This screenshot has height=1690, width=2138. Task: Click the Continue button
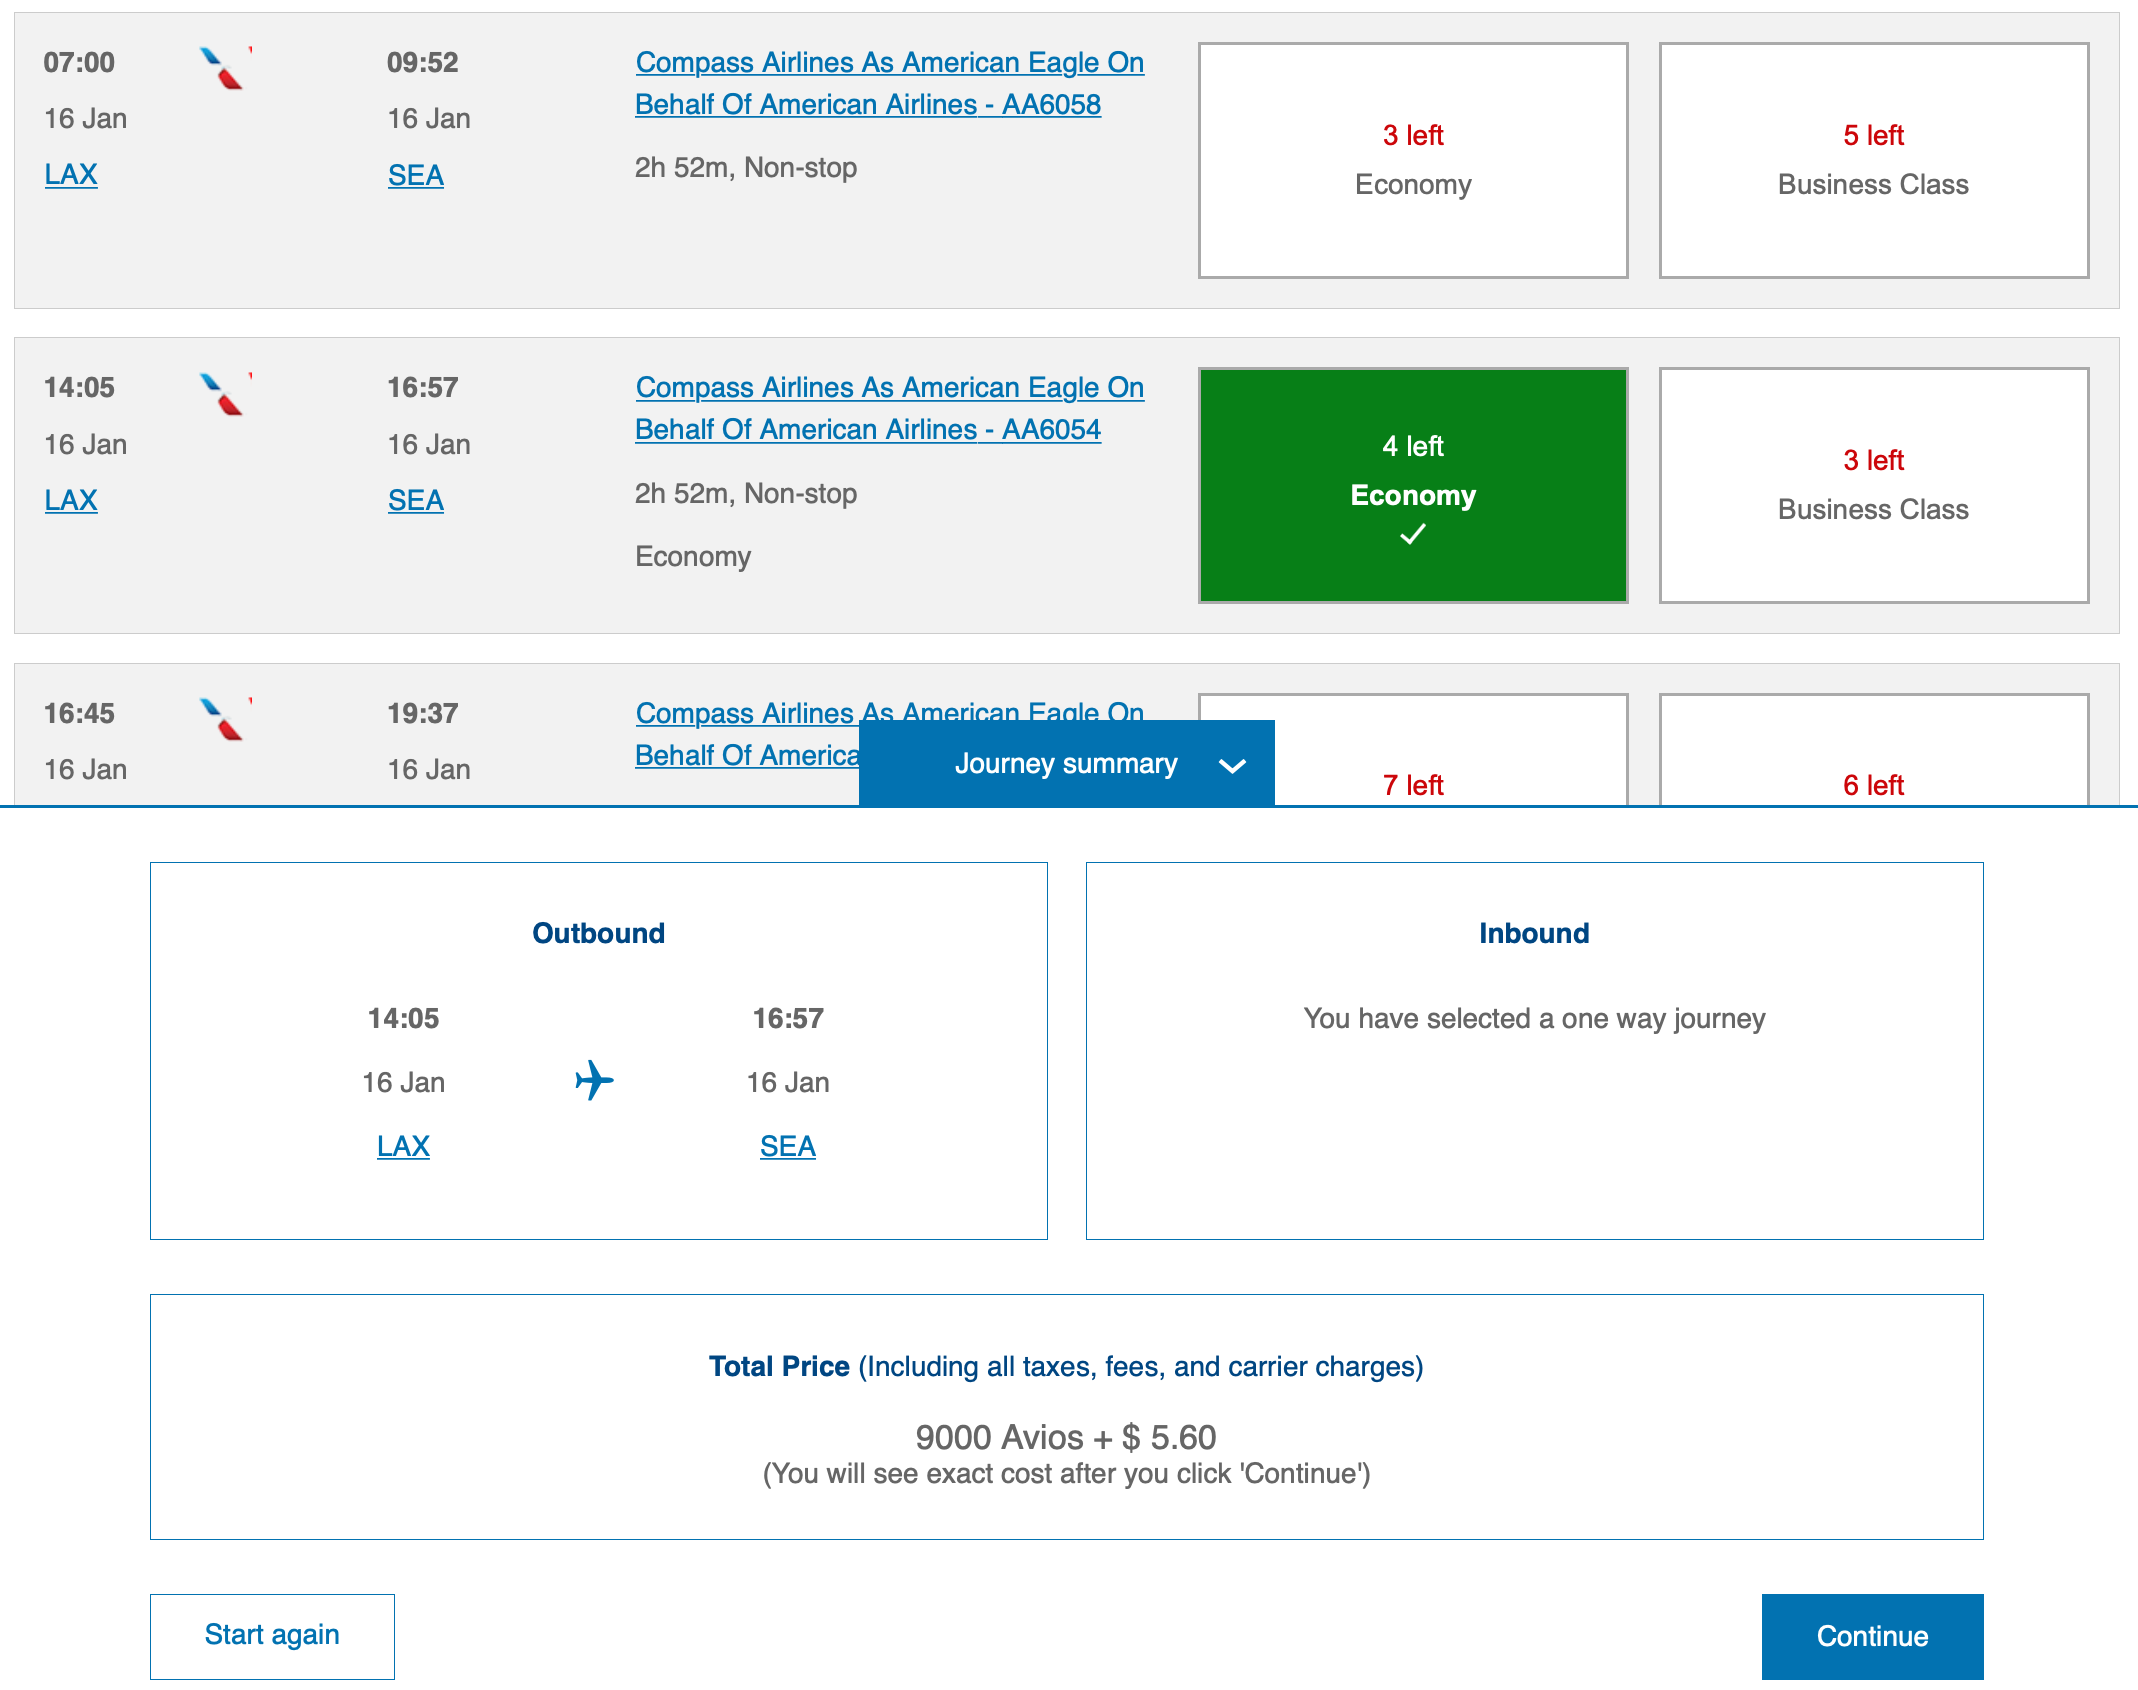(1872, 1636)
